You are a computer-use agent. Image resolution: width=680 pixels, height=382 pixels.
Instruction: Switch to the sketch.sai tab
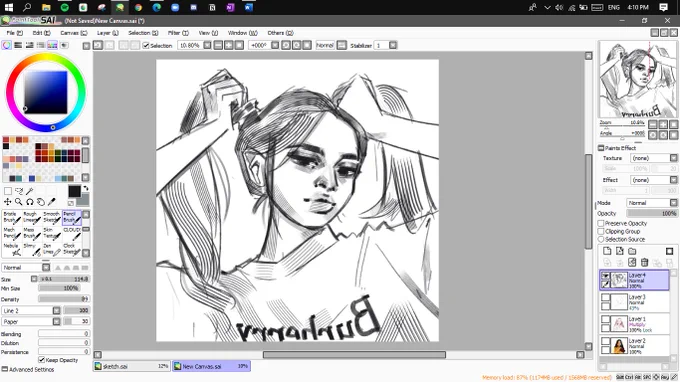[131, 366]
